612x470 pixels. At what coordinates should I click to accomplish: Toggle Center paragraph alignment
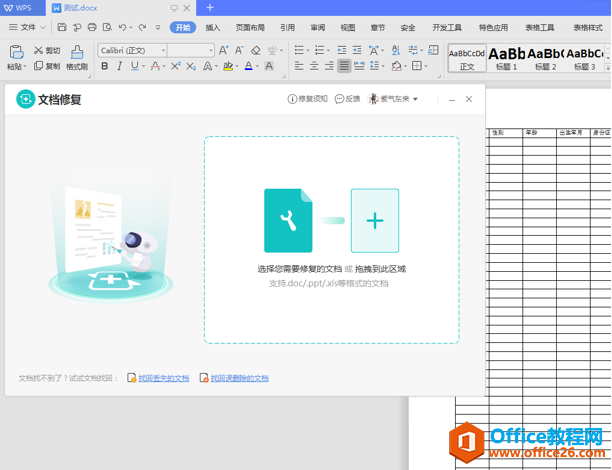point(314,66)
